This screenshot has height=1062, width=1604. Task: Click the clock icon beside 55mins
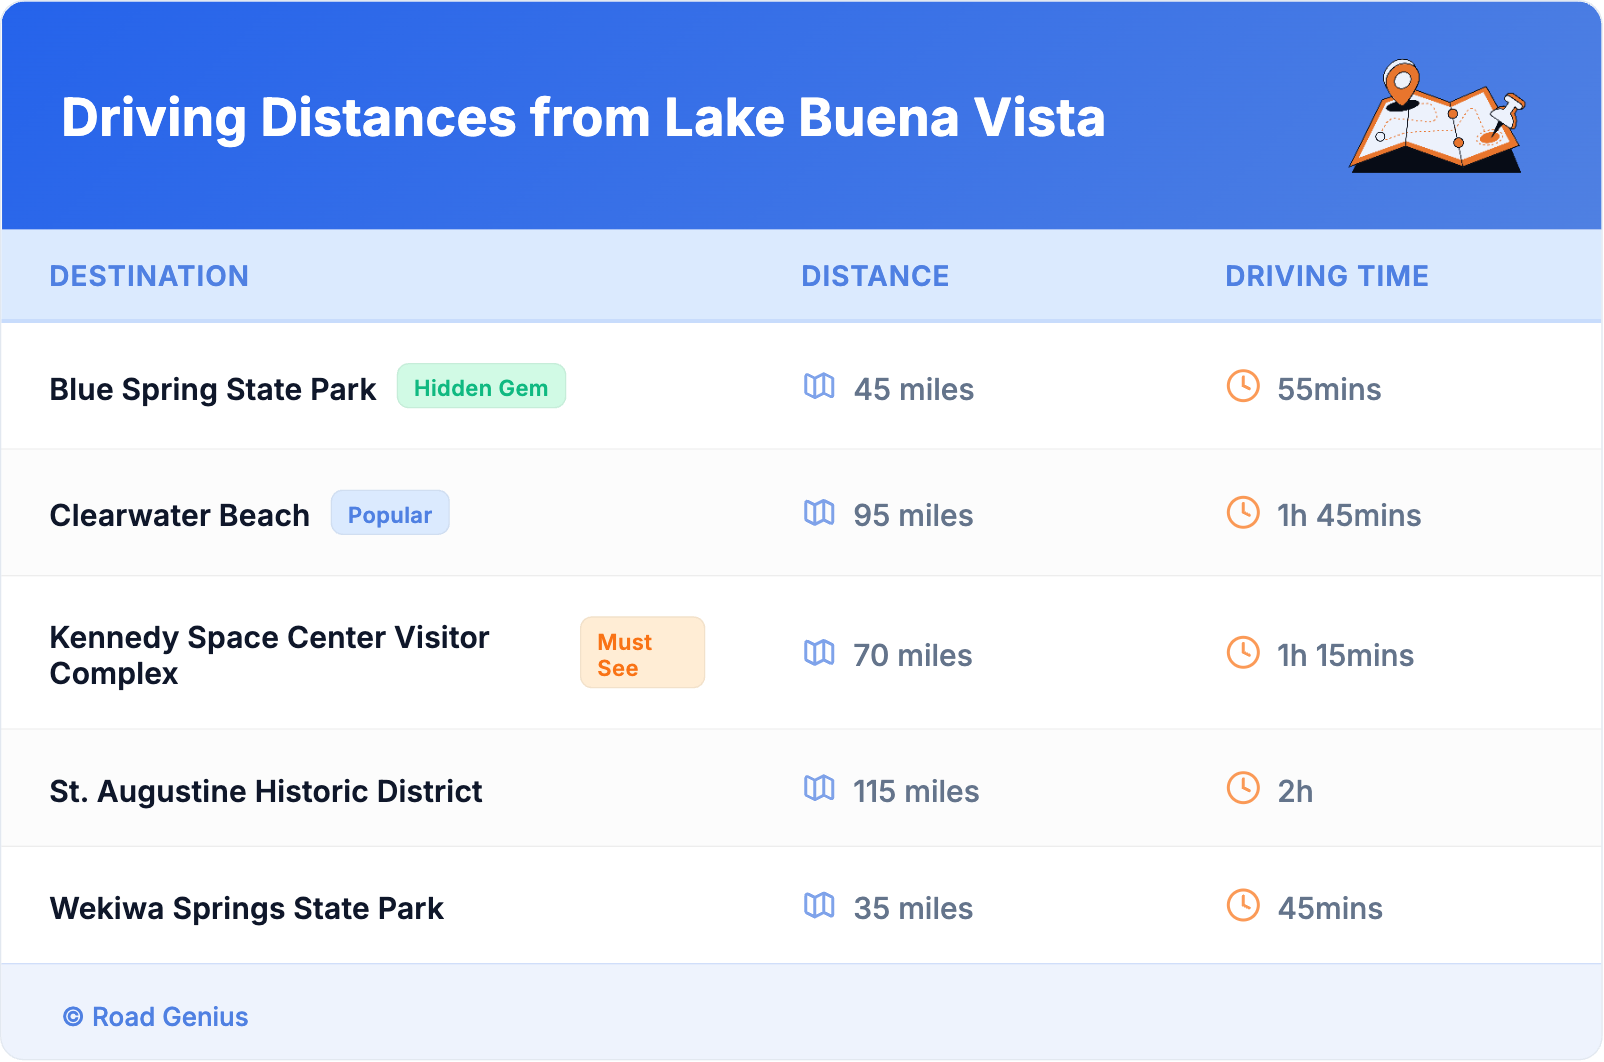click(1243, 386)
